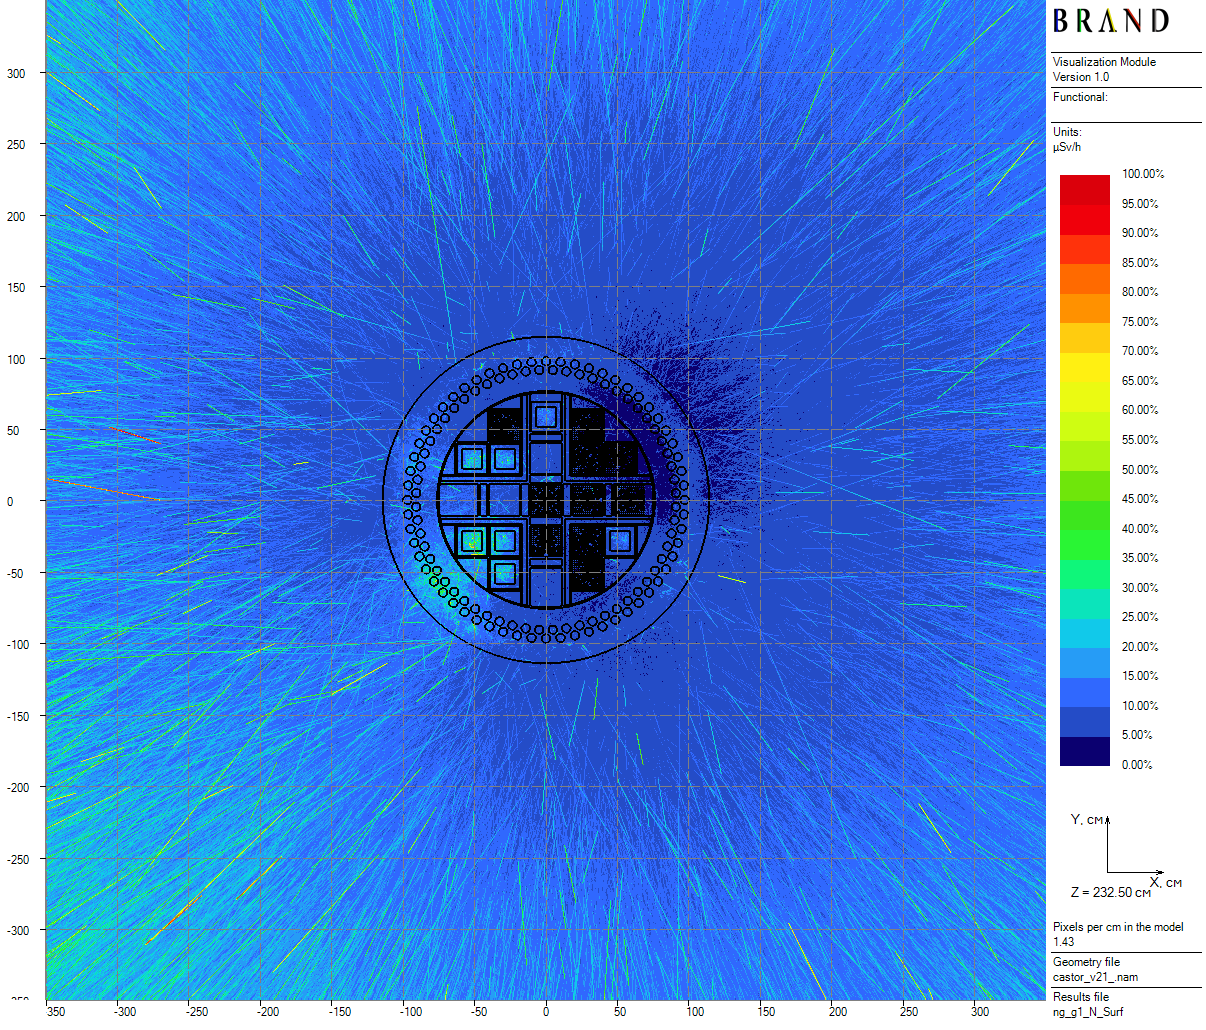Click the Visualization Module Version 1.0 text
The width and height of the screenshot is (1206, 1030).
click(1104, 69)
